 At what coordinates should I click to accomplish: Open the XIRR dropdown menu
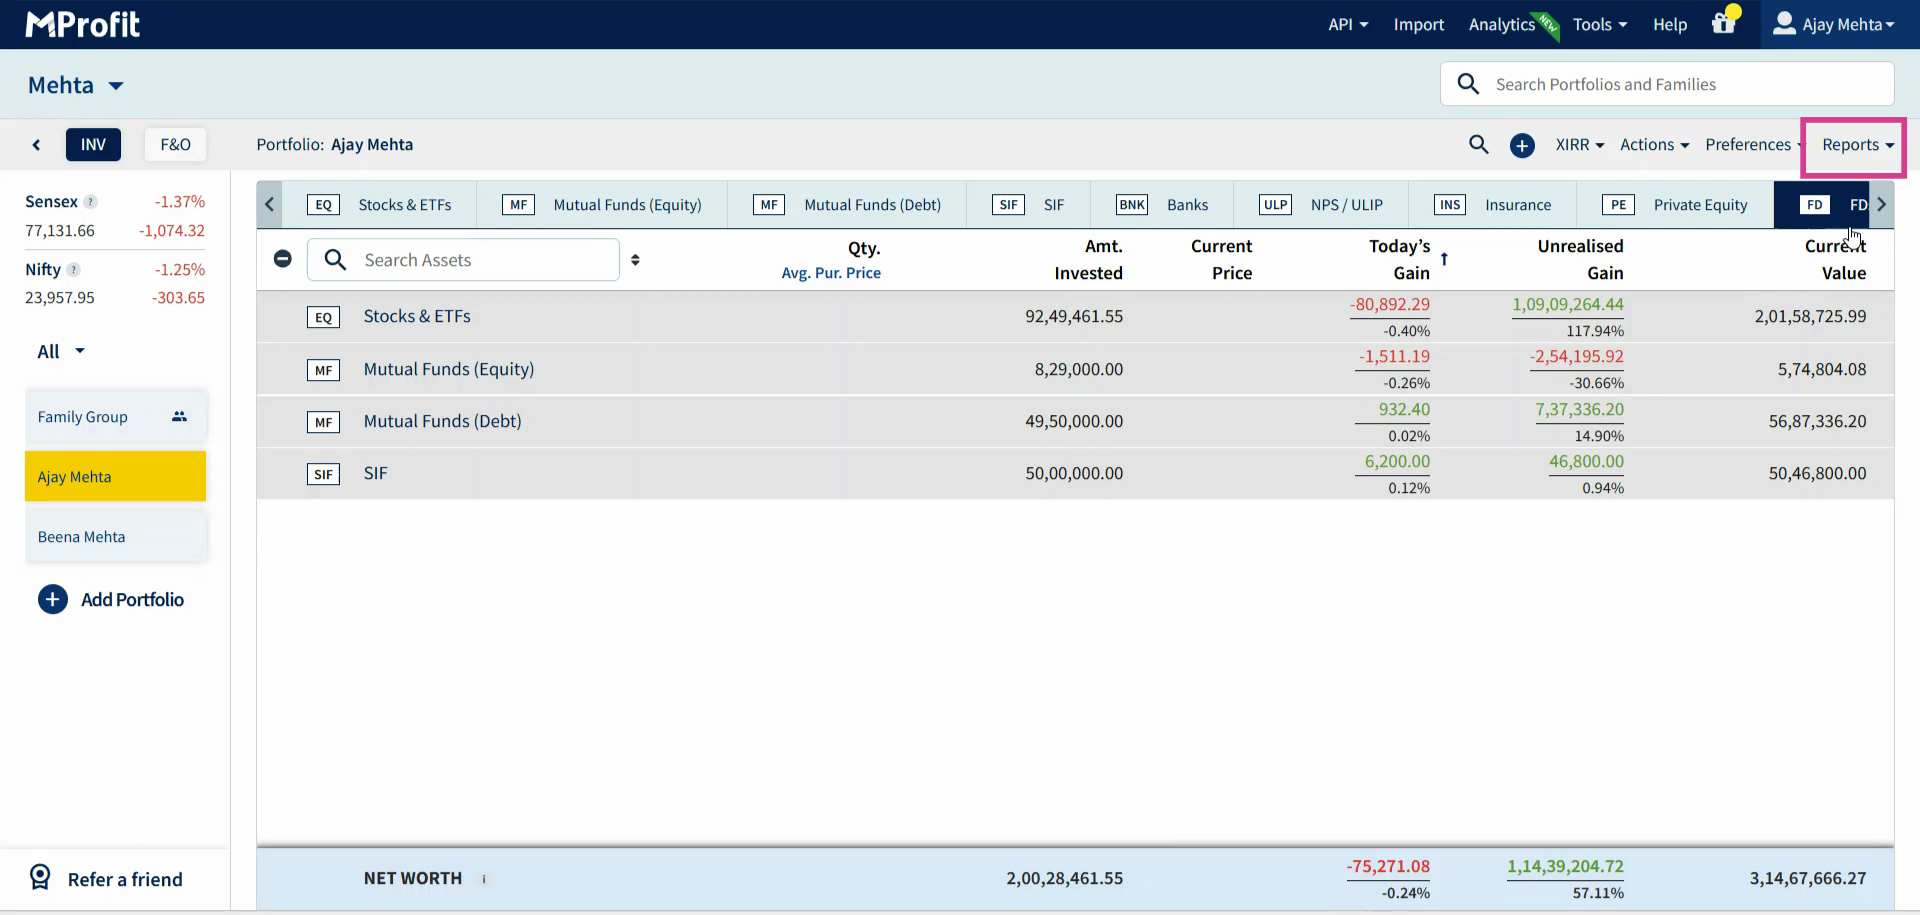[x=1579, y=145]
